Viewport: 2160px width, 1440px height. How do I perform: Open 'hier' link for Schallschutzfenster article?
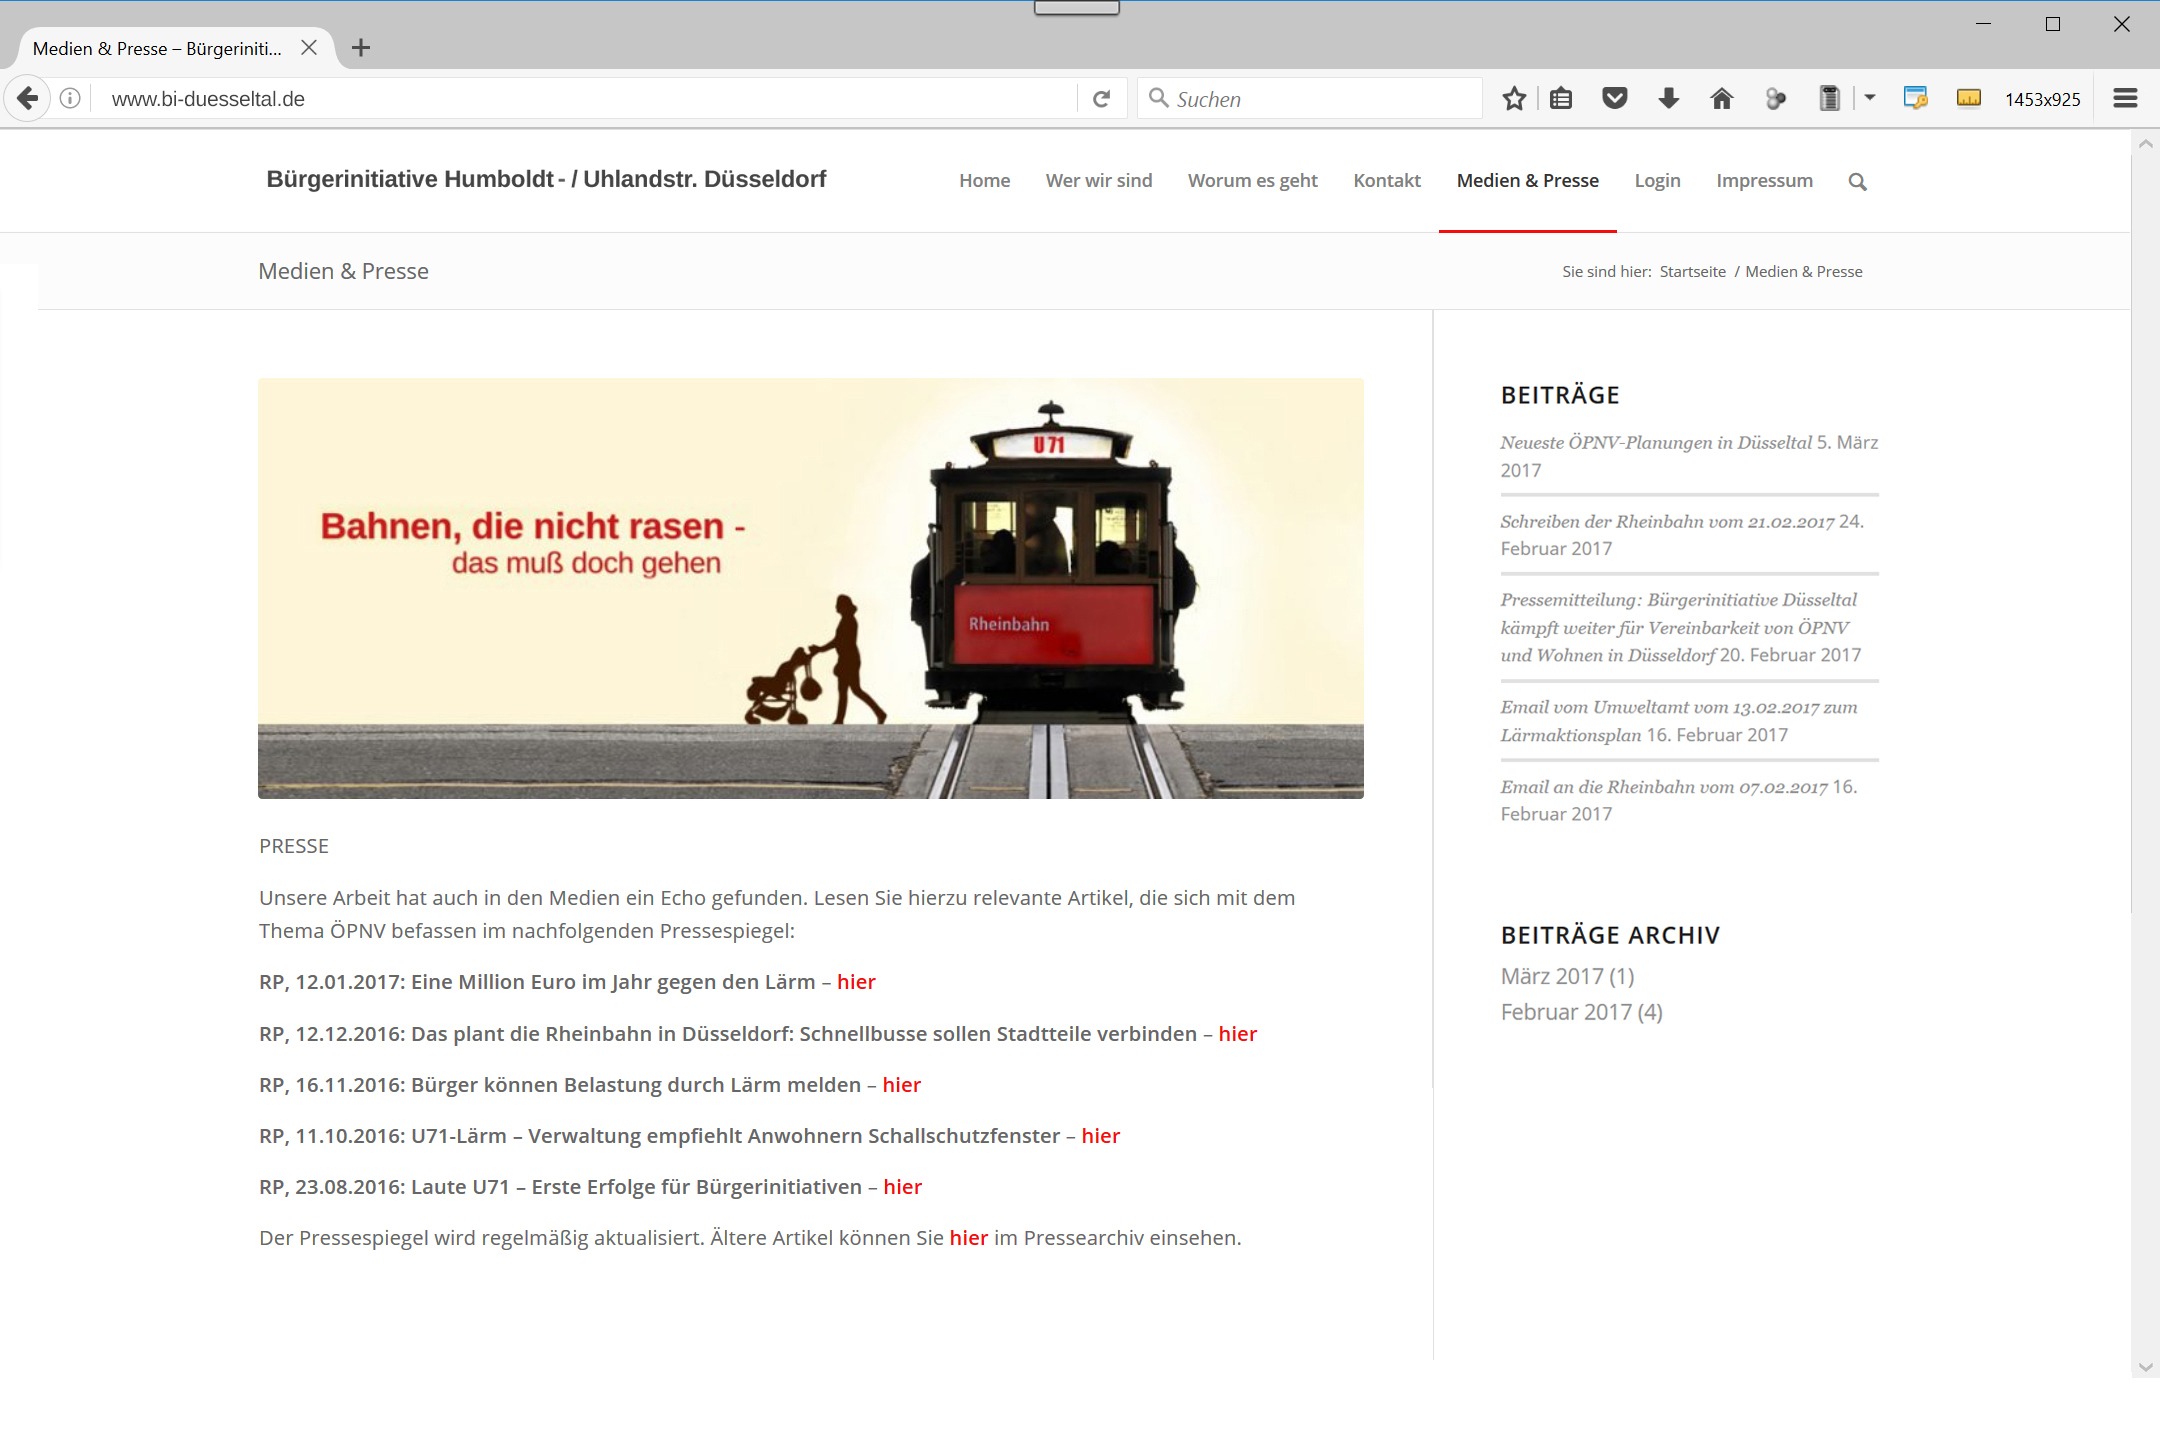pos(1100,1136)
